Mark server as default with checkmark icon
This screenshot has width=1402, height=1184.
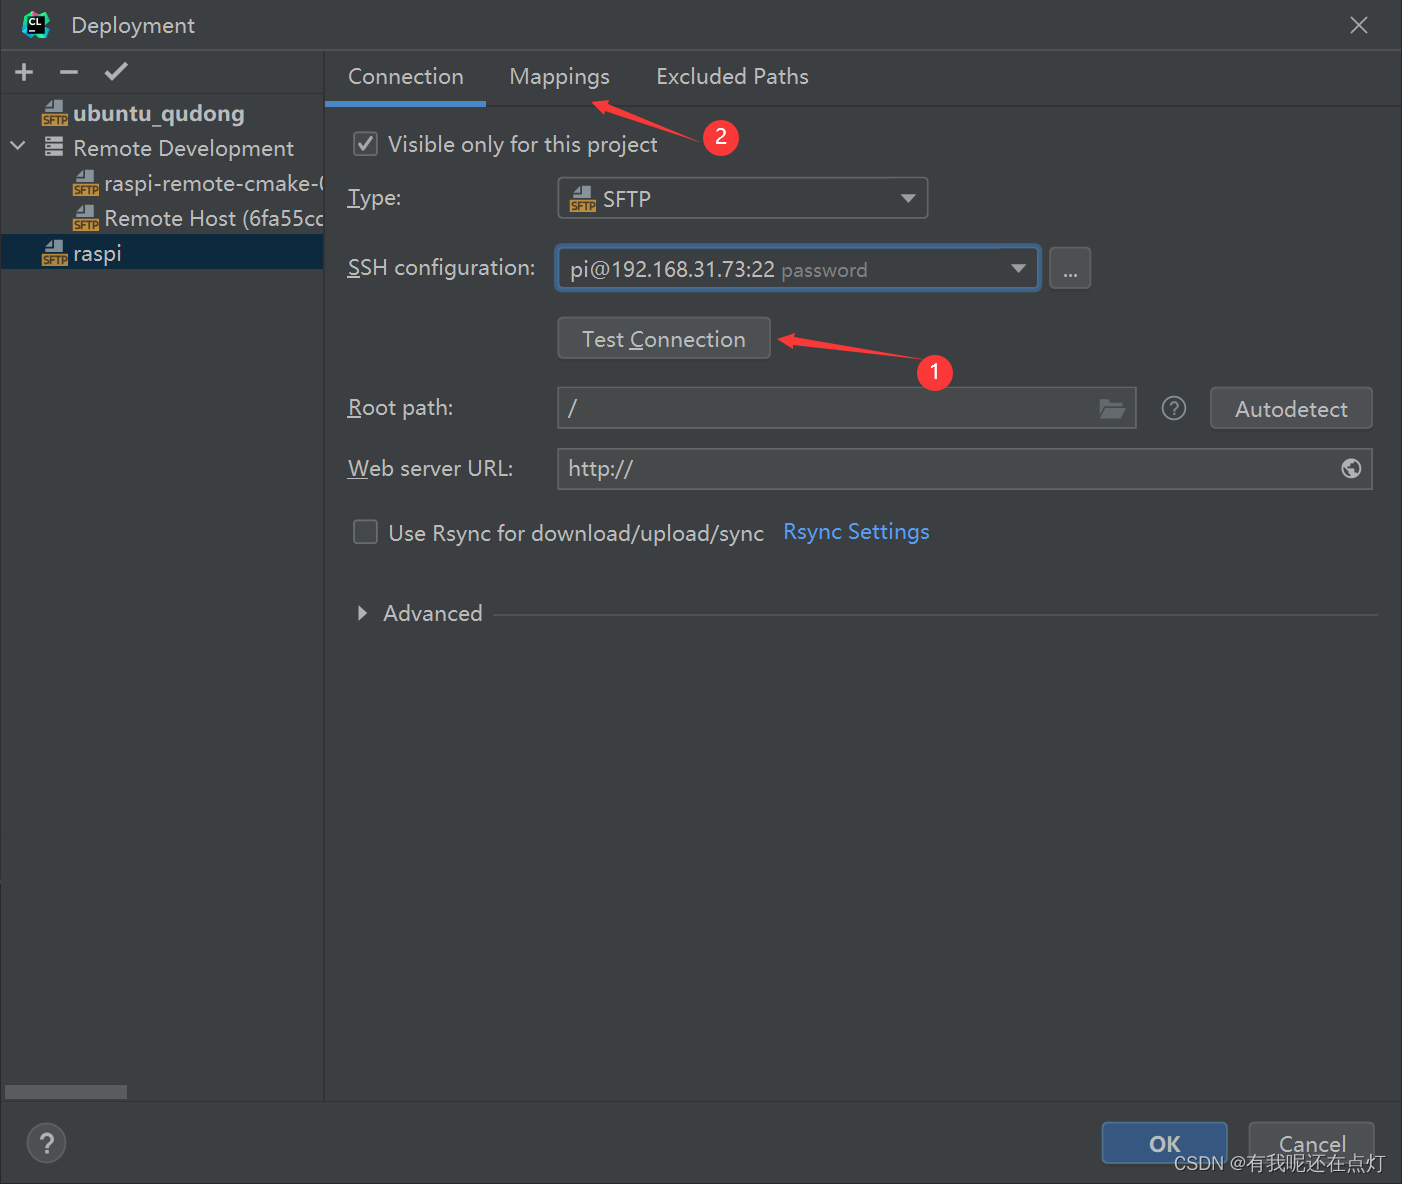115,71
